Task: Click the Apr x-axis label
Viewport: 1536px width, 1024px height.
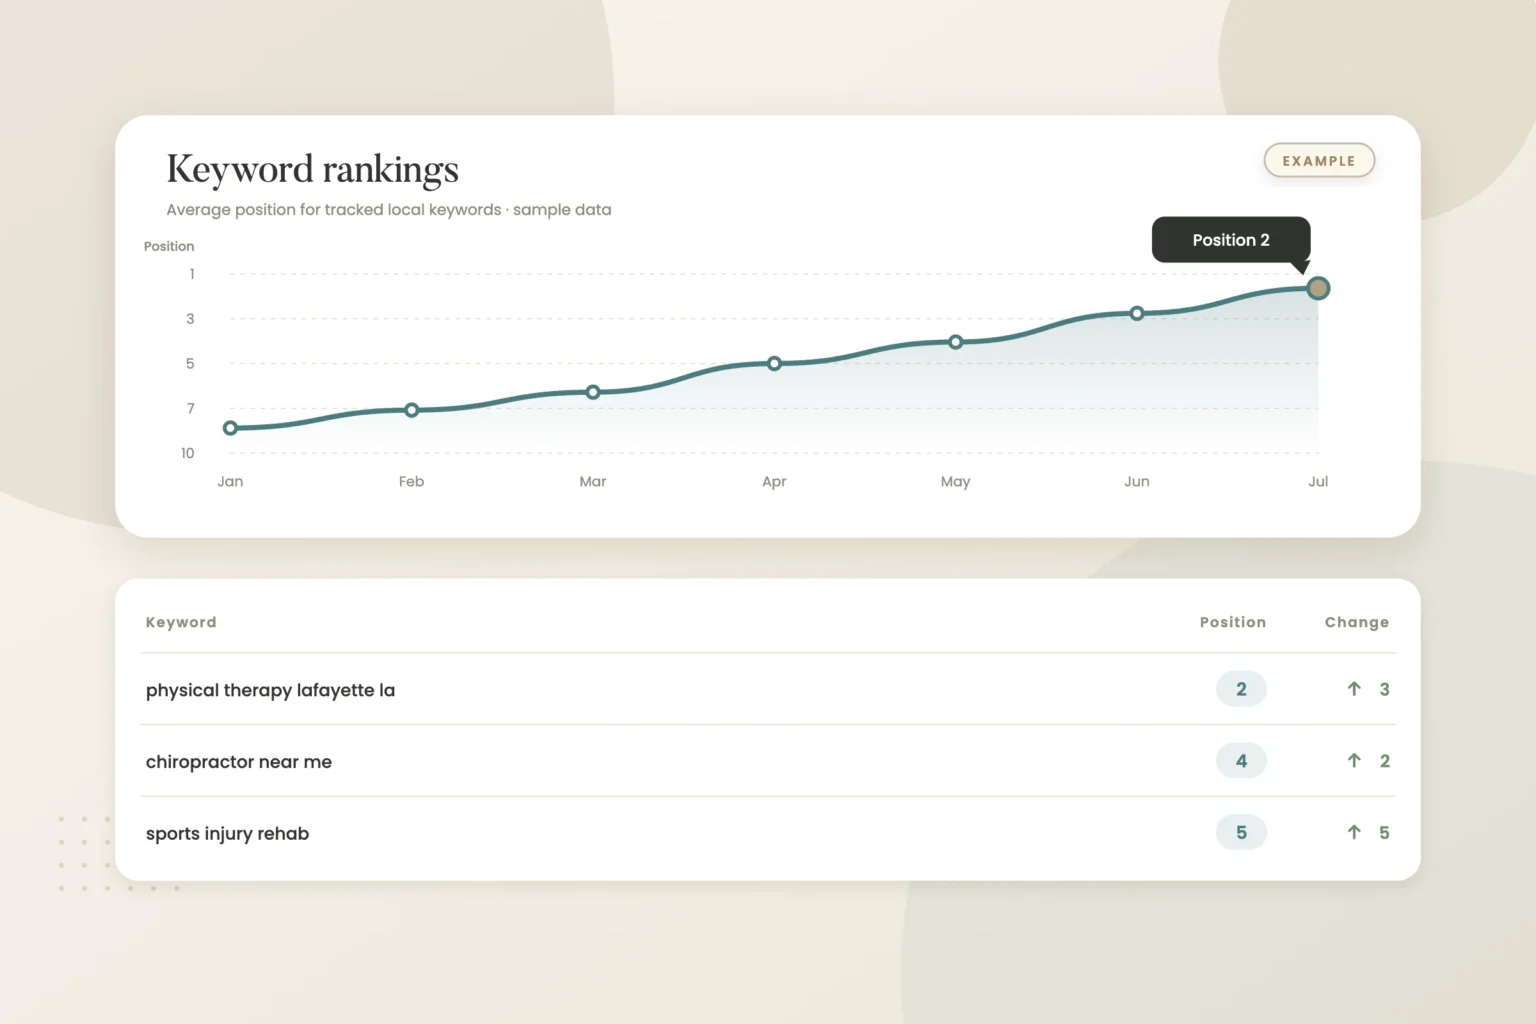Action: [x=774, y=482]
